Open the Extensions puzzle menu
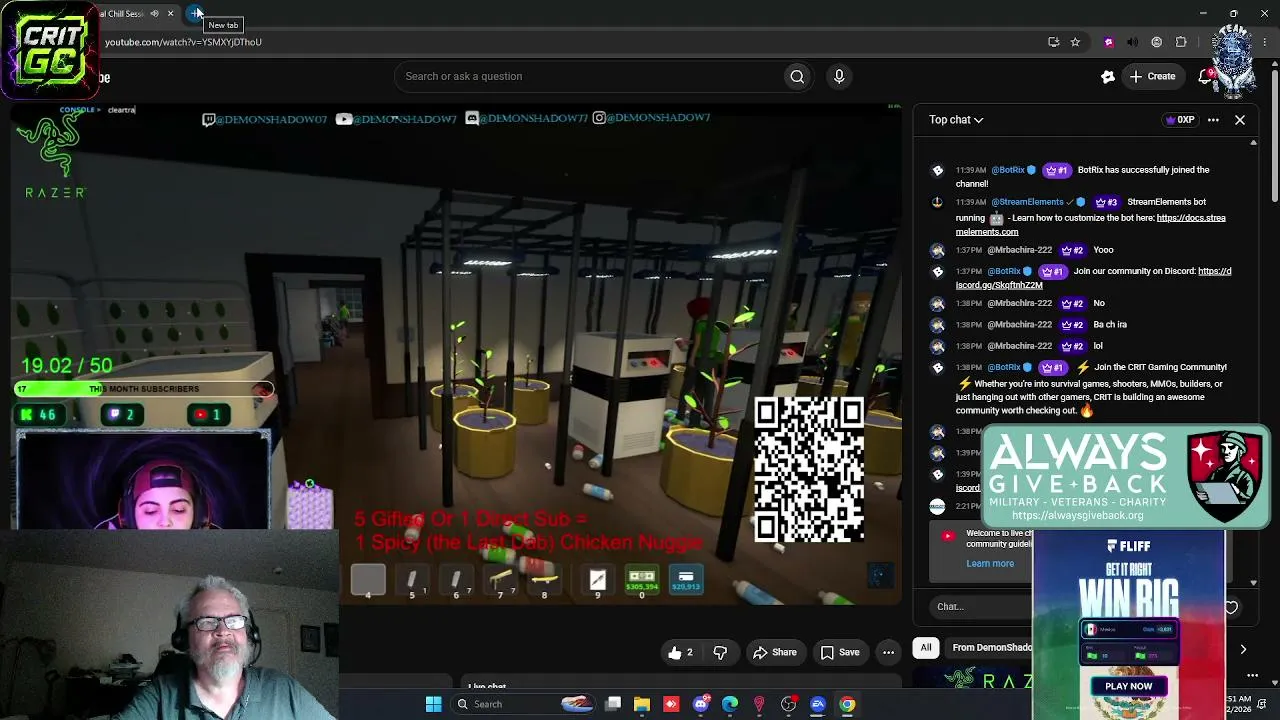This screenshot has width=1280, height=720. pos(1181,42)
